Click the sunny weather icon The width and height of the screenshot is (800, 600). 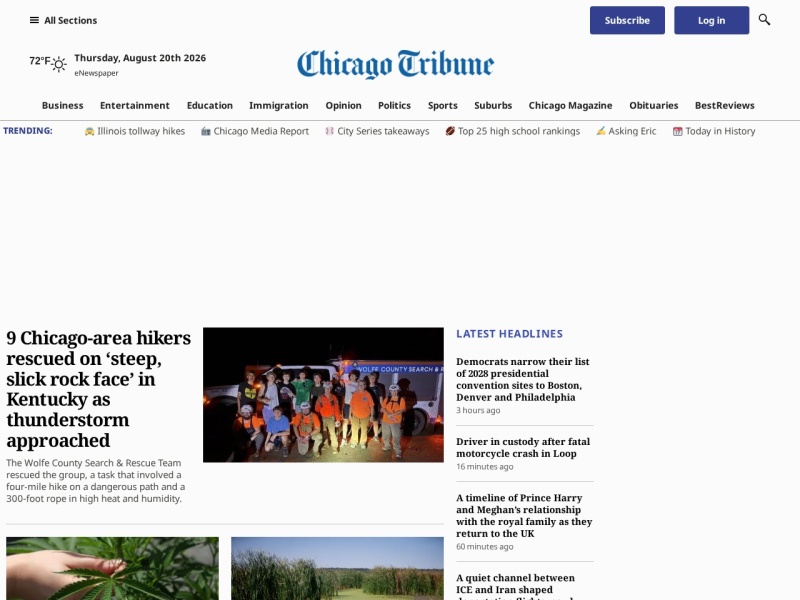(x=59, y=64)
